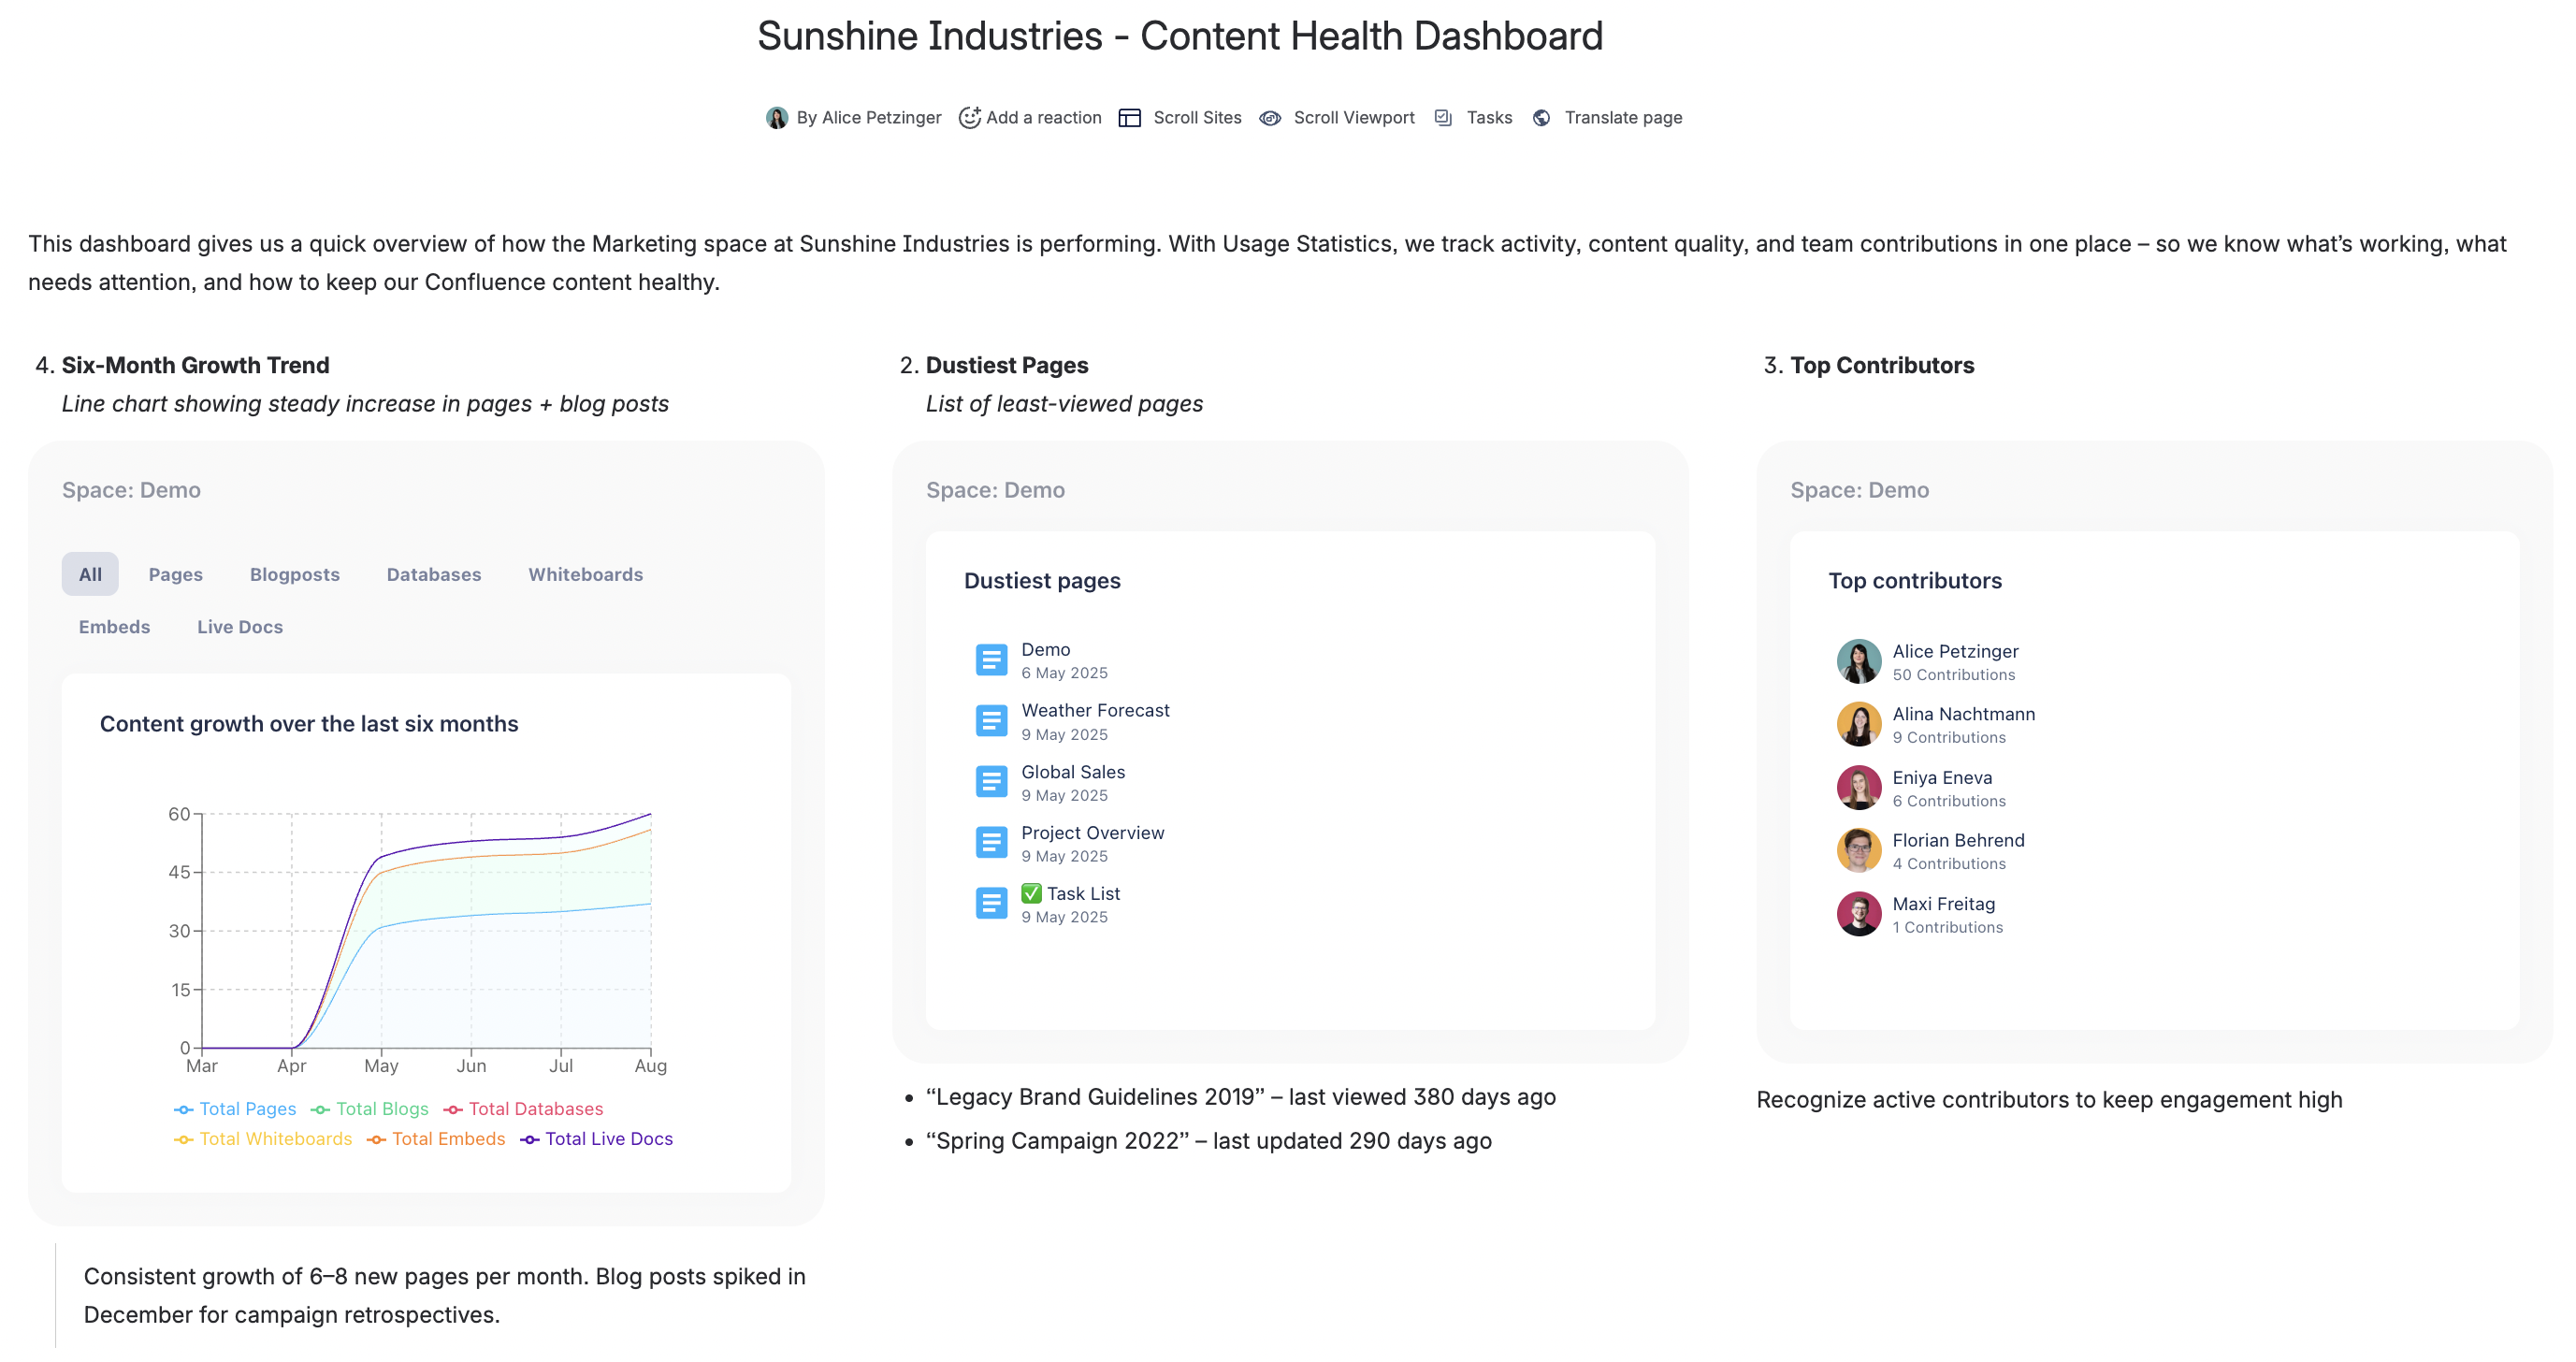Open the Scroll Sites link
Screen dimensions: 2576x1362
tap(1197, 118)
